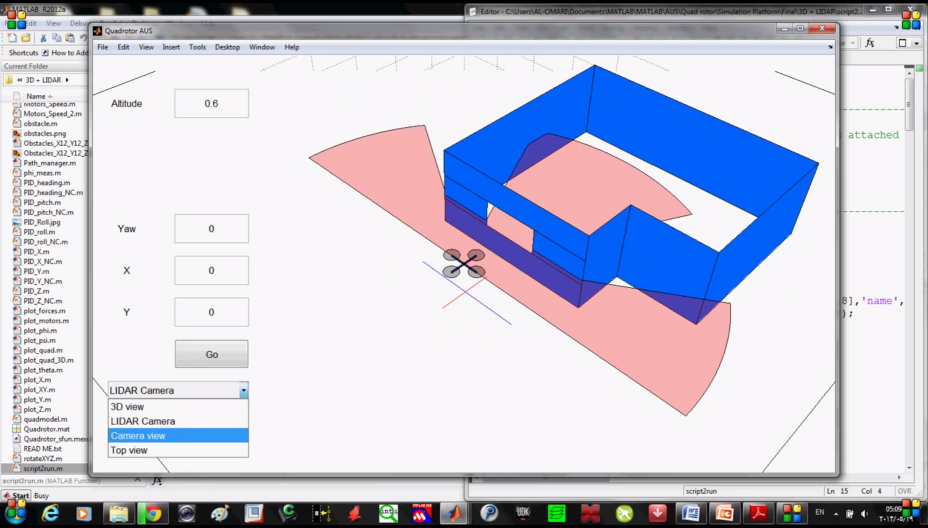The image size is (928, 528).
Task: Click the Windows Start orb
Action: pos(14,513)
